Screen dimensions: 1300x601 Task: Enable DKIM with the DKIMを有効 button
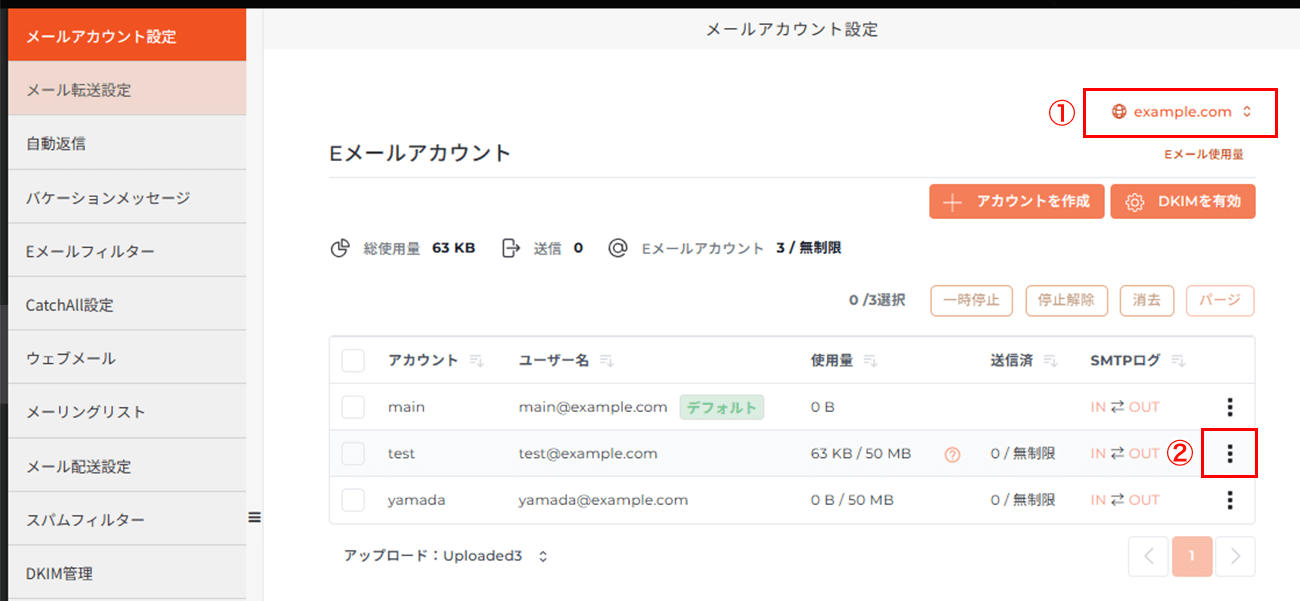pyautogui.click(x=1183, y=201)
